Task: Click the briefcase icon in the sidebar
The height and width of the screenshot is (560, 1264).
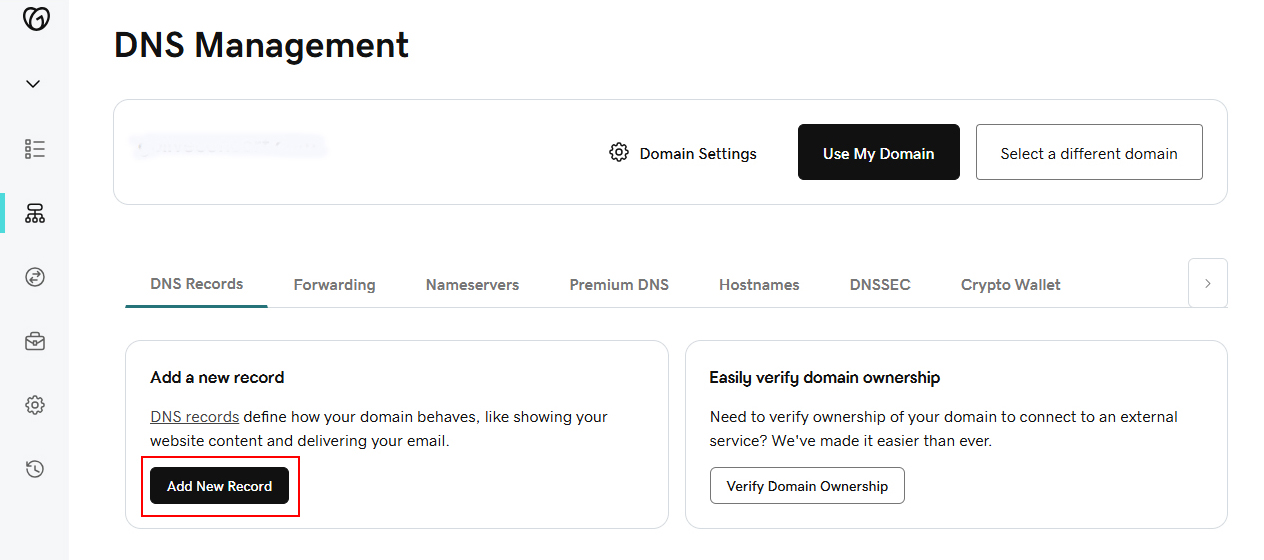Action: tap(35, 341)
